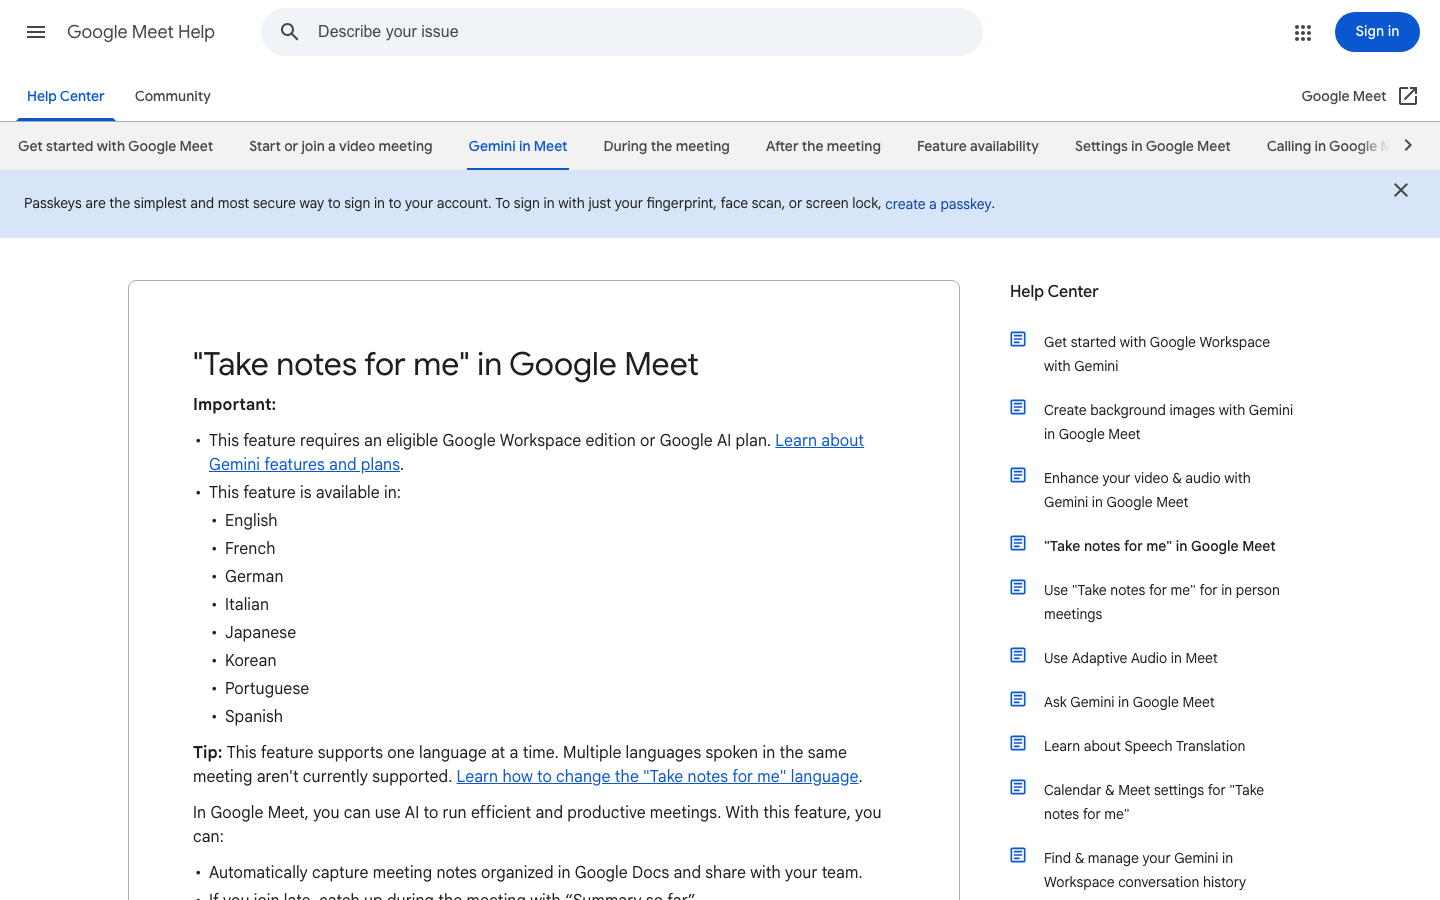Open Use Adaptive Audio in Meet article
This screenshot has height=900, width=1440.
coord(1130,658)
